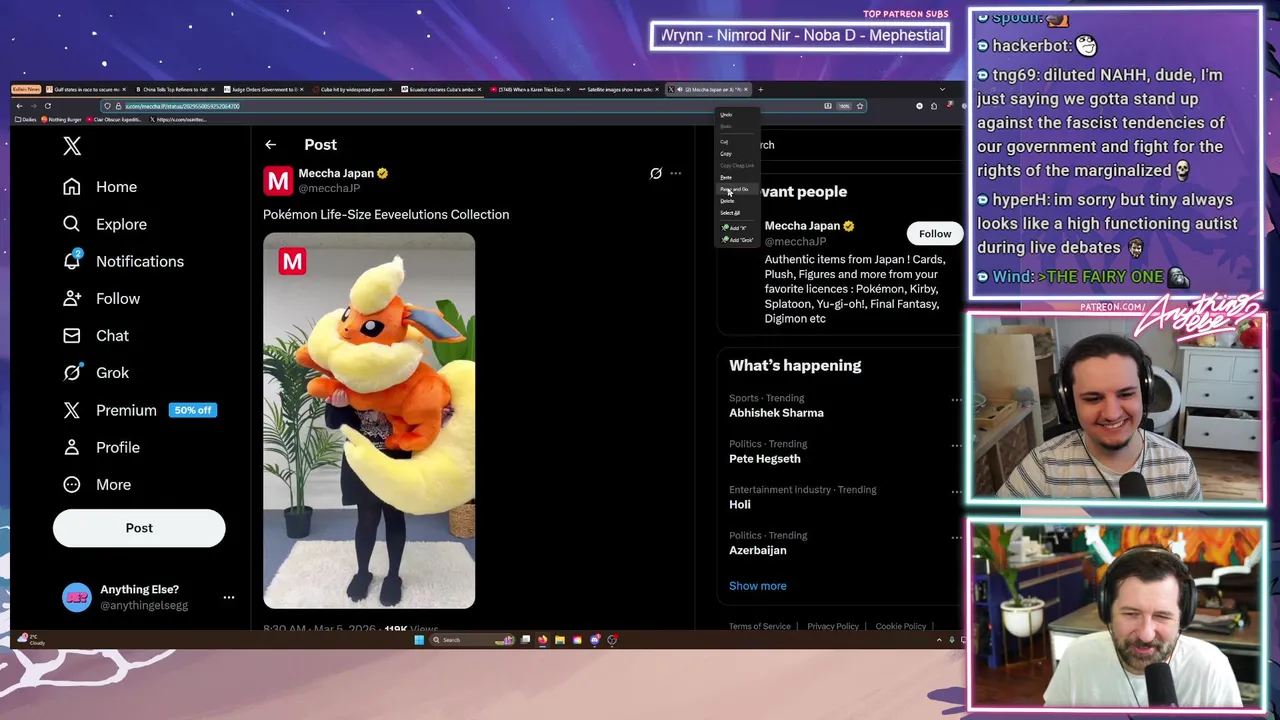Open the Flareon plush image
The height and width of the screenshot is (720, 1280).
coord(369,420)
